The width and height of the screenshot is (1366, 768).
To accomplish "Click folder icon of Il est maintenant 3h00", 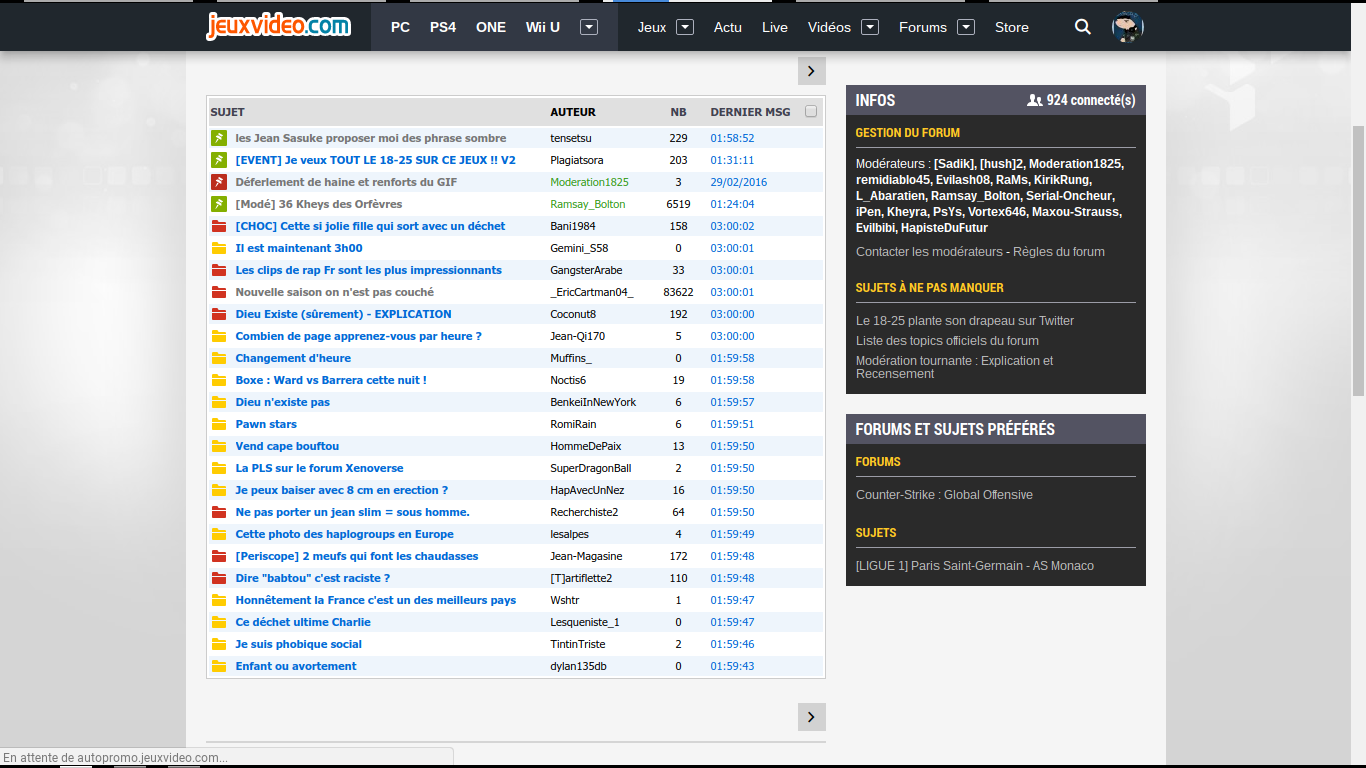I will 219,248.
